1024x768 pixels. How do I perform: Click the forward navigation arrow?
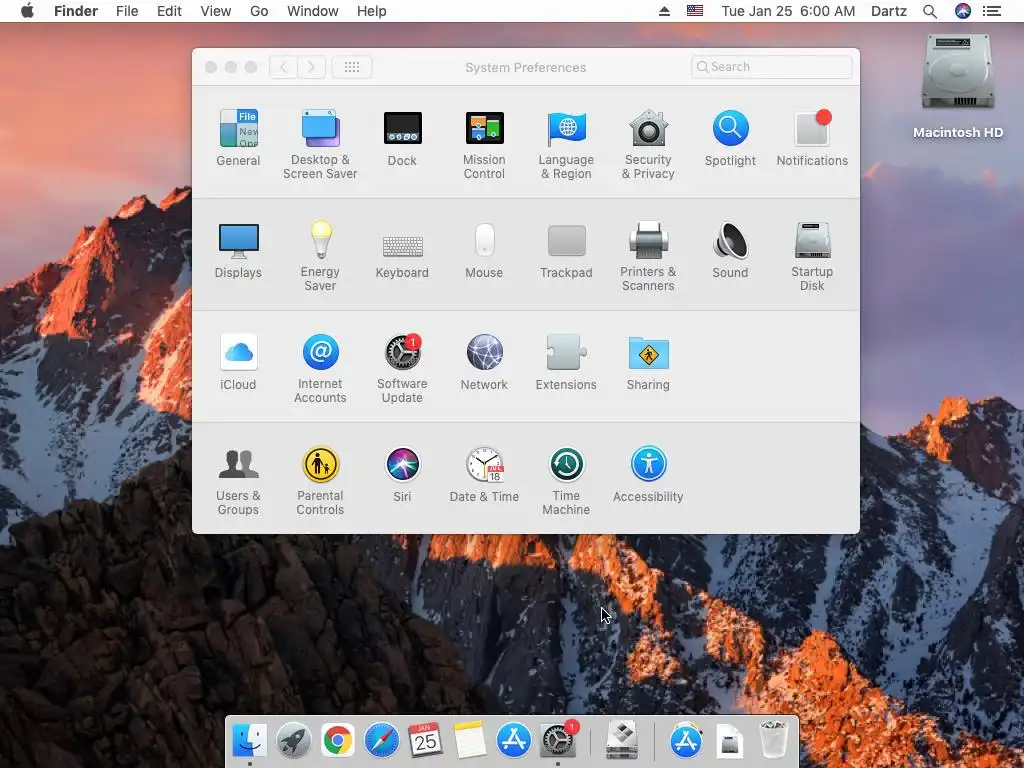(x=312, y=67)
